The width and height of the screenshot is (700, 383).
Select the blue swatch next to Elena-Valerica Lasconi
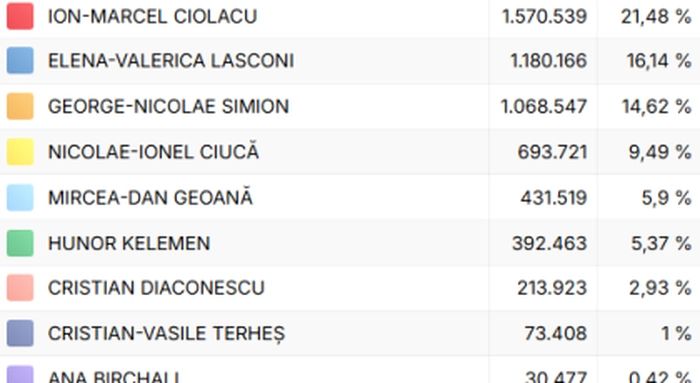[x=20, y=60]
